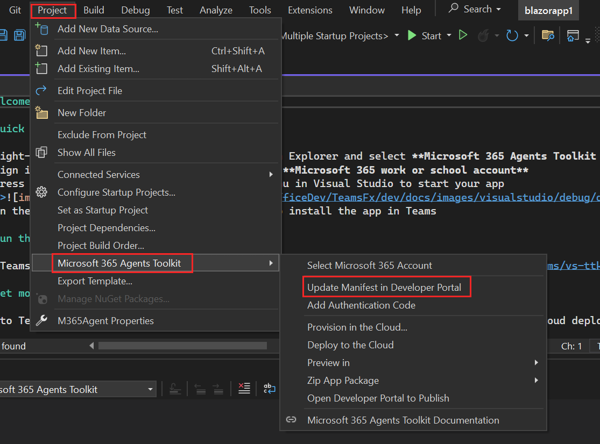Open the Git menu
Viewport: 600px width, 444px height.
(x=15, y=10)
